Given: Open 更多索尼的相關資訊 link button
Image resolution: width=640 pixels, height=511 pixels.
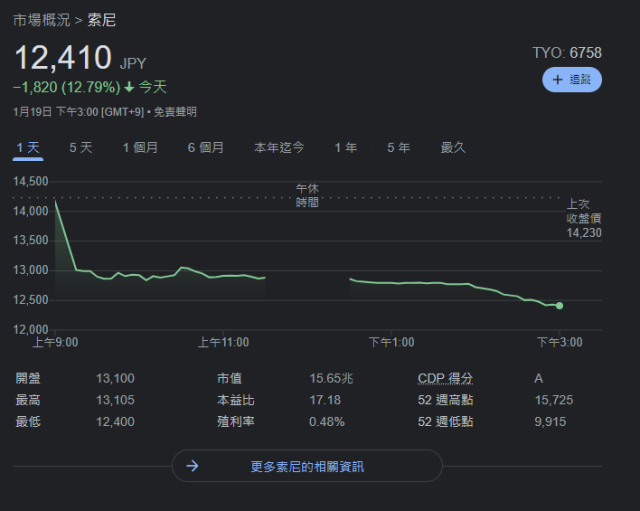Looking at the screenshot, I should [x=307, y=466].
